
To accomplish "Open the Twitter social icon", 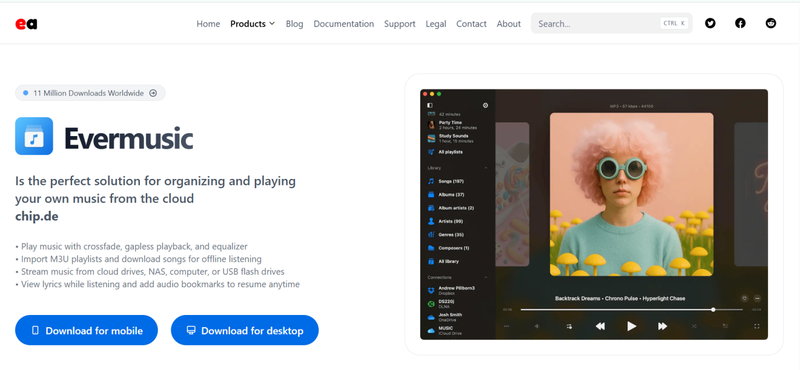I will coord(710,23).
